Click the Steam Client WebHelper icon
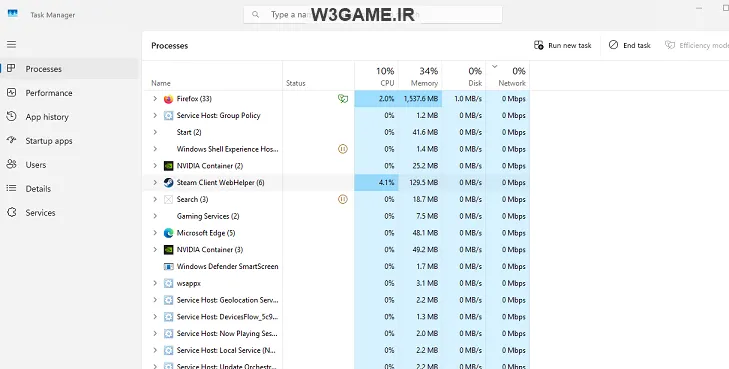The width and height of the screenshot is (729, 369). click(x=168, y=183)
